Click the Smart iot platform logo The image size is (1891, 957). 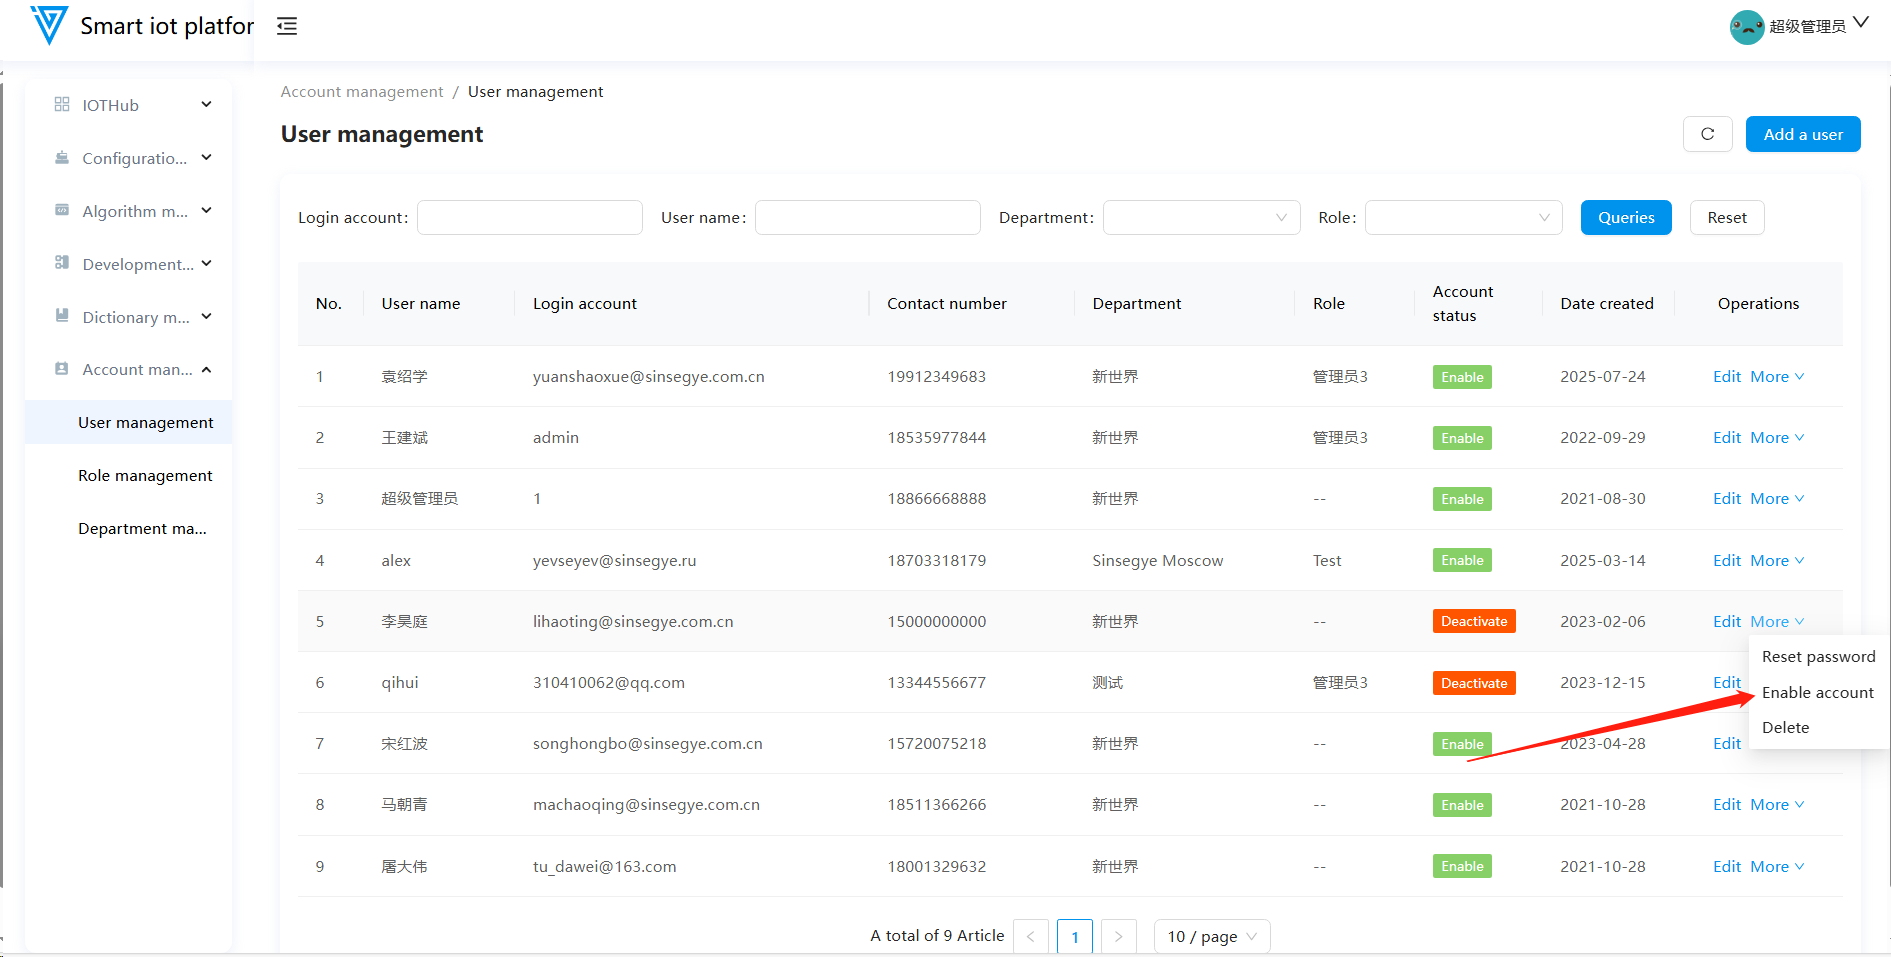(49, 25)
